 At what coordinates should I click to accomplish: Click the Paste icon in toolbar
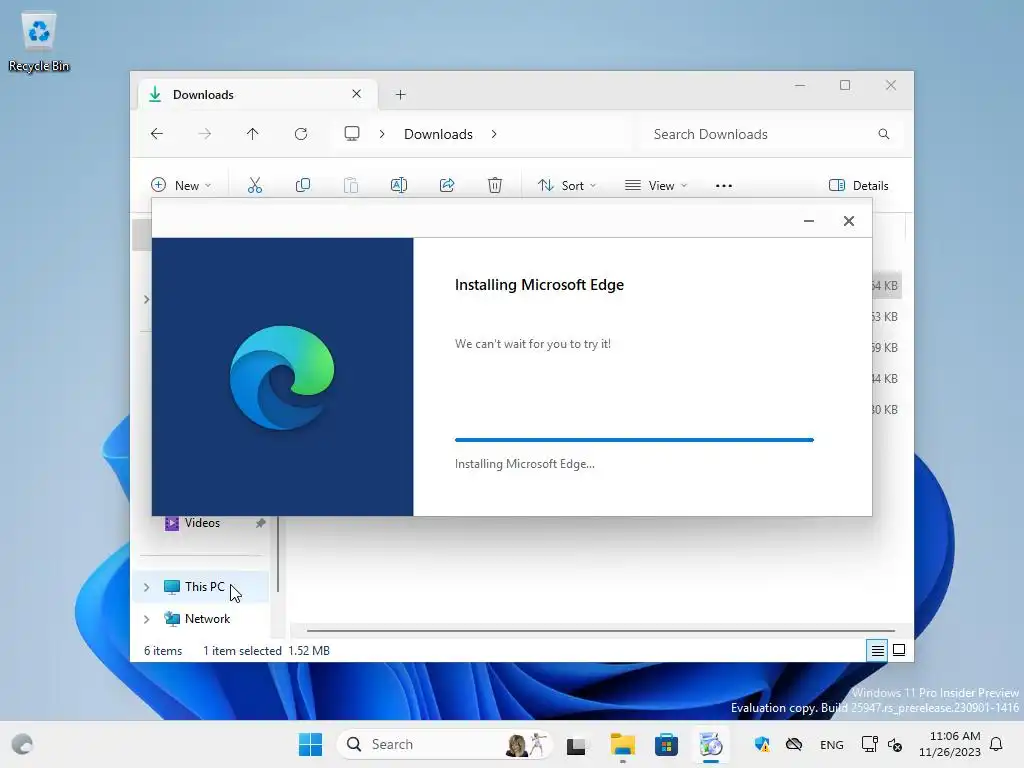351,185
